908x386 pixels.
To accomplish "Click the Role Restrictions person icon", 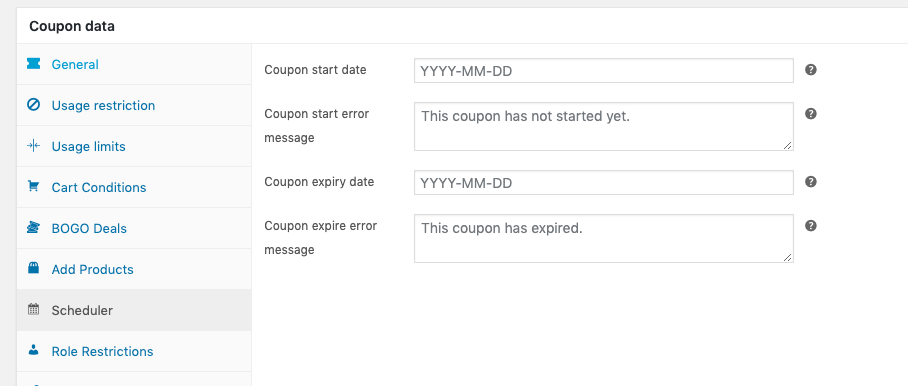I will (34, 351).
